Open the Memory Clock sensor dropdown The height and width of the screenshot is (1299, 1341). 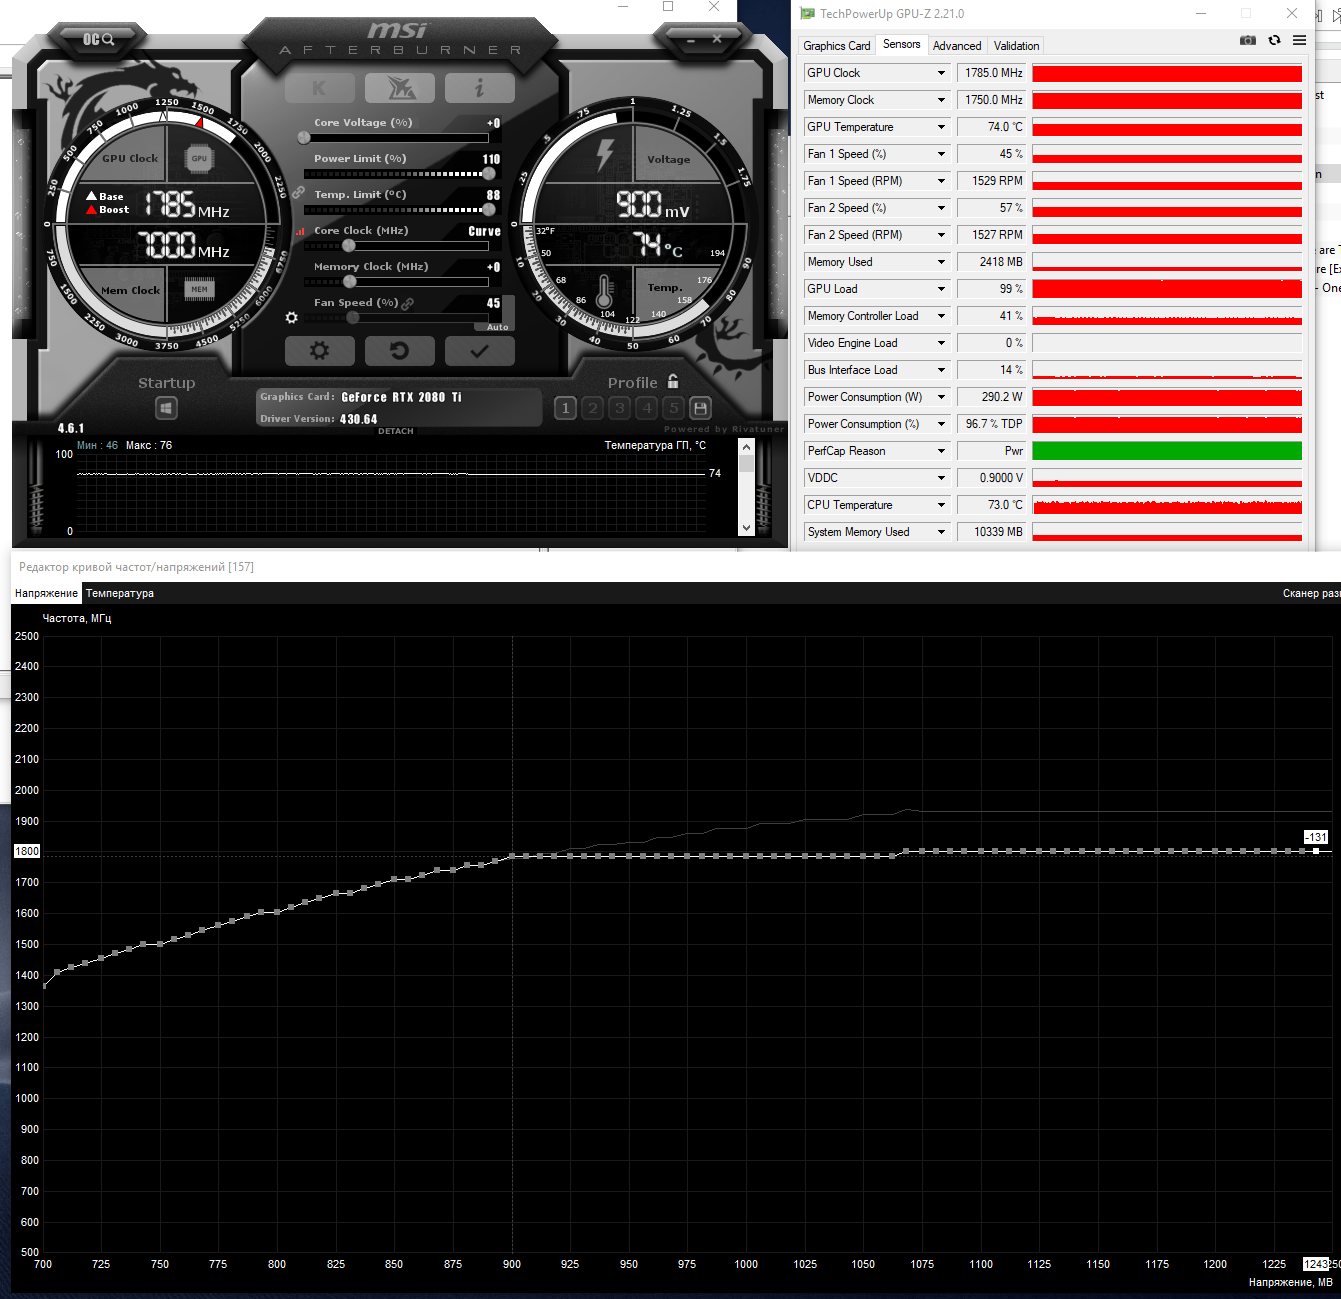point(941,100)
